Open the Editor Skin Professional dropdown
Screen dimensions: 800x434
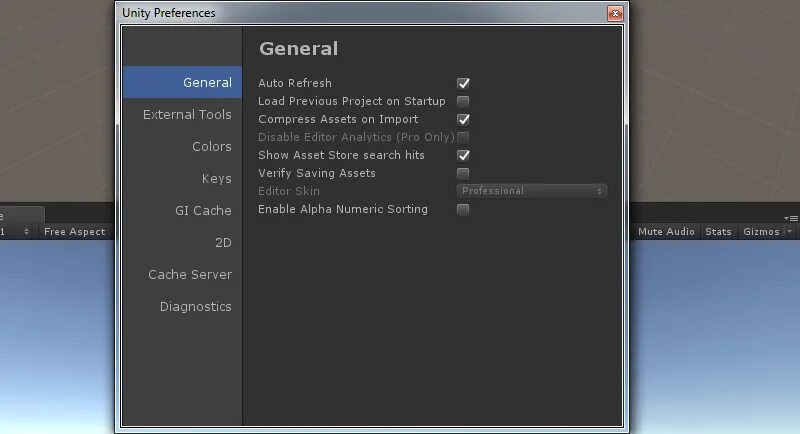[532, 191]
